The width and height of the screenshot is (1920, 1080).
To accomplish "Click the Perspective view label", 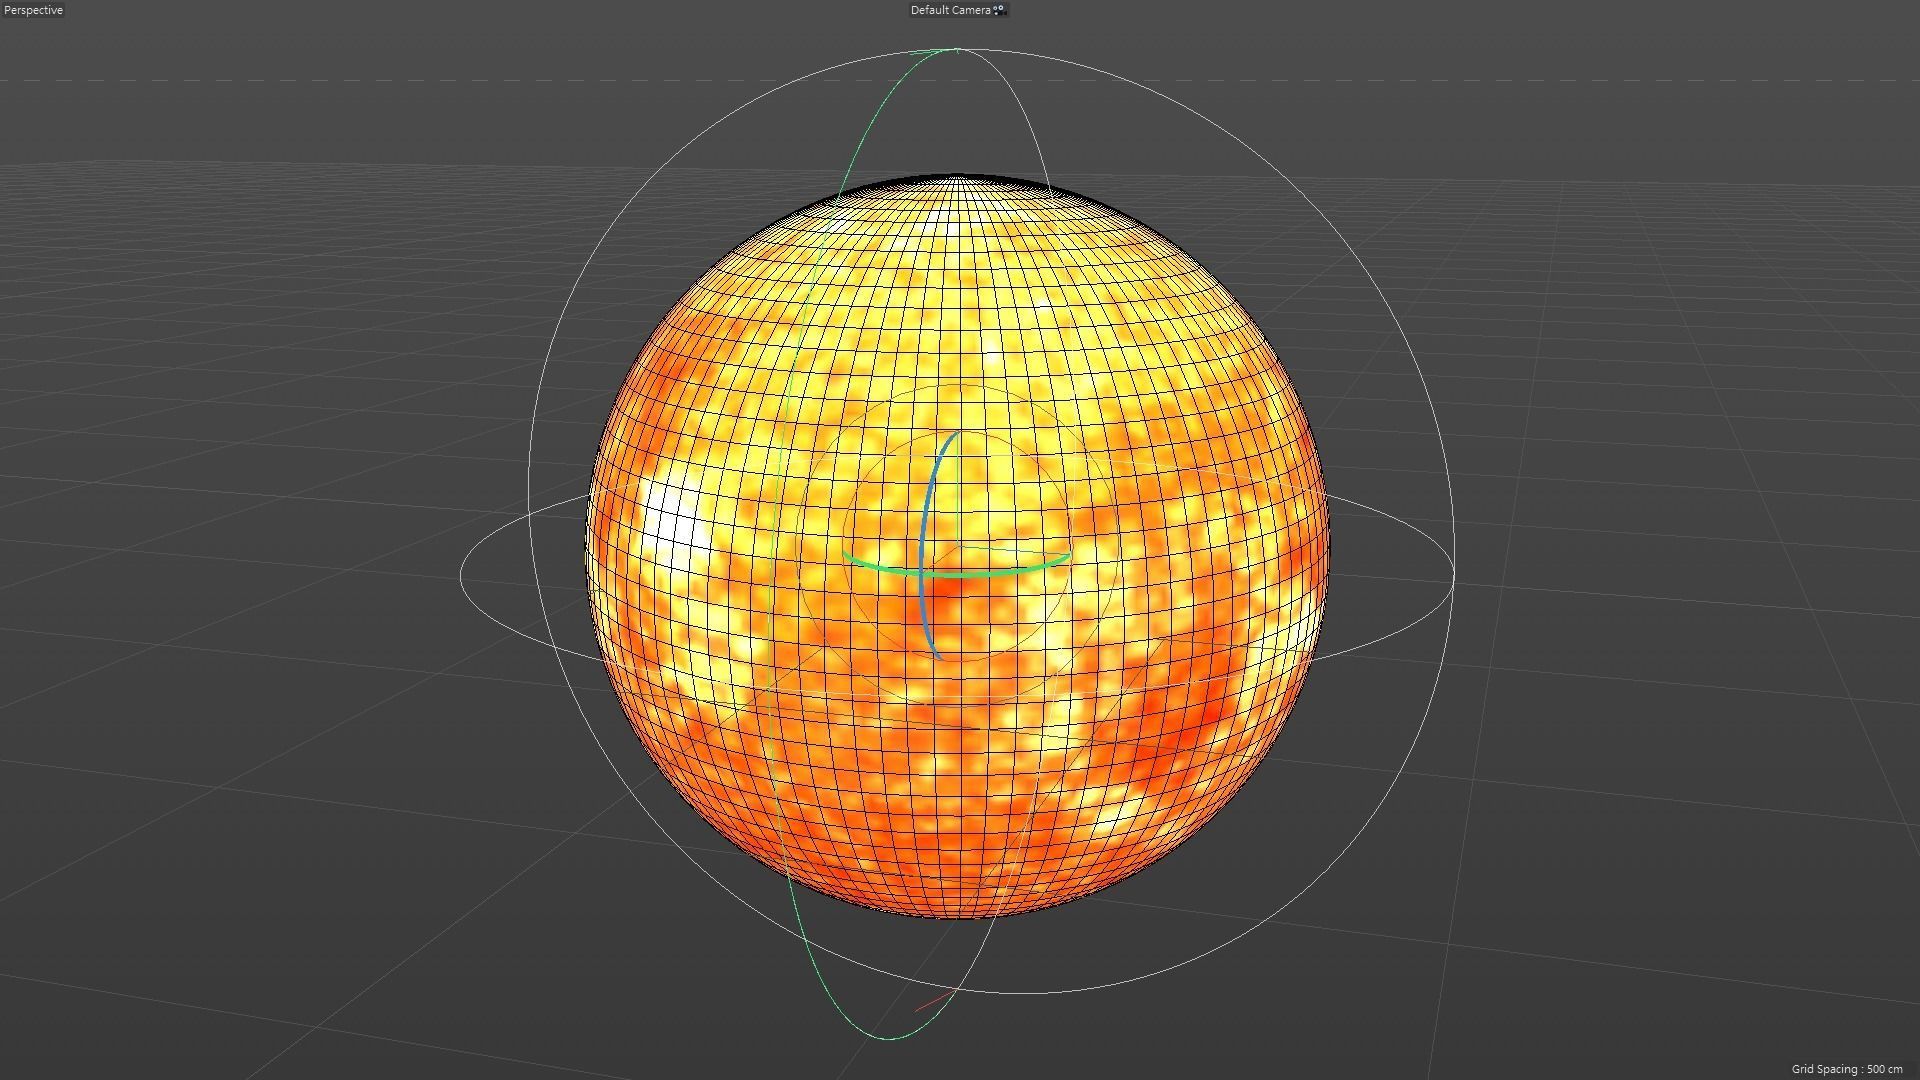I will [x=34, y=10].
